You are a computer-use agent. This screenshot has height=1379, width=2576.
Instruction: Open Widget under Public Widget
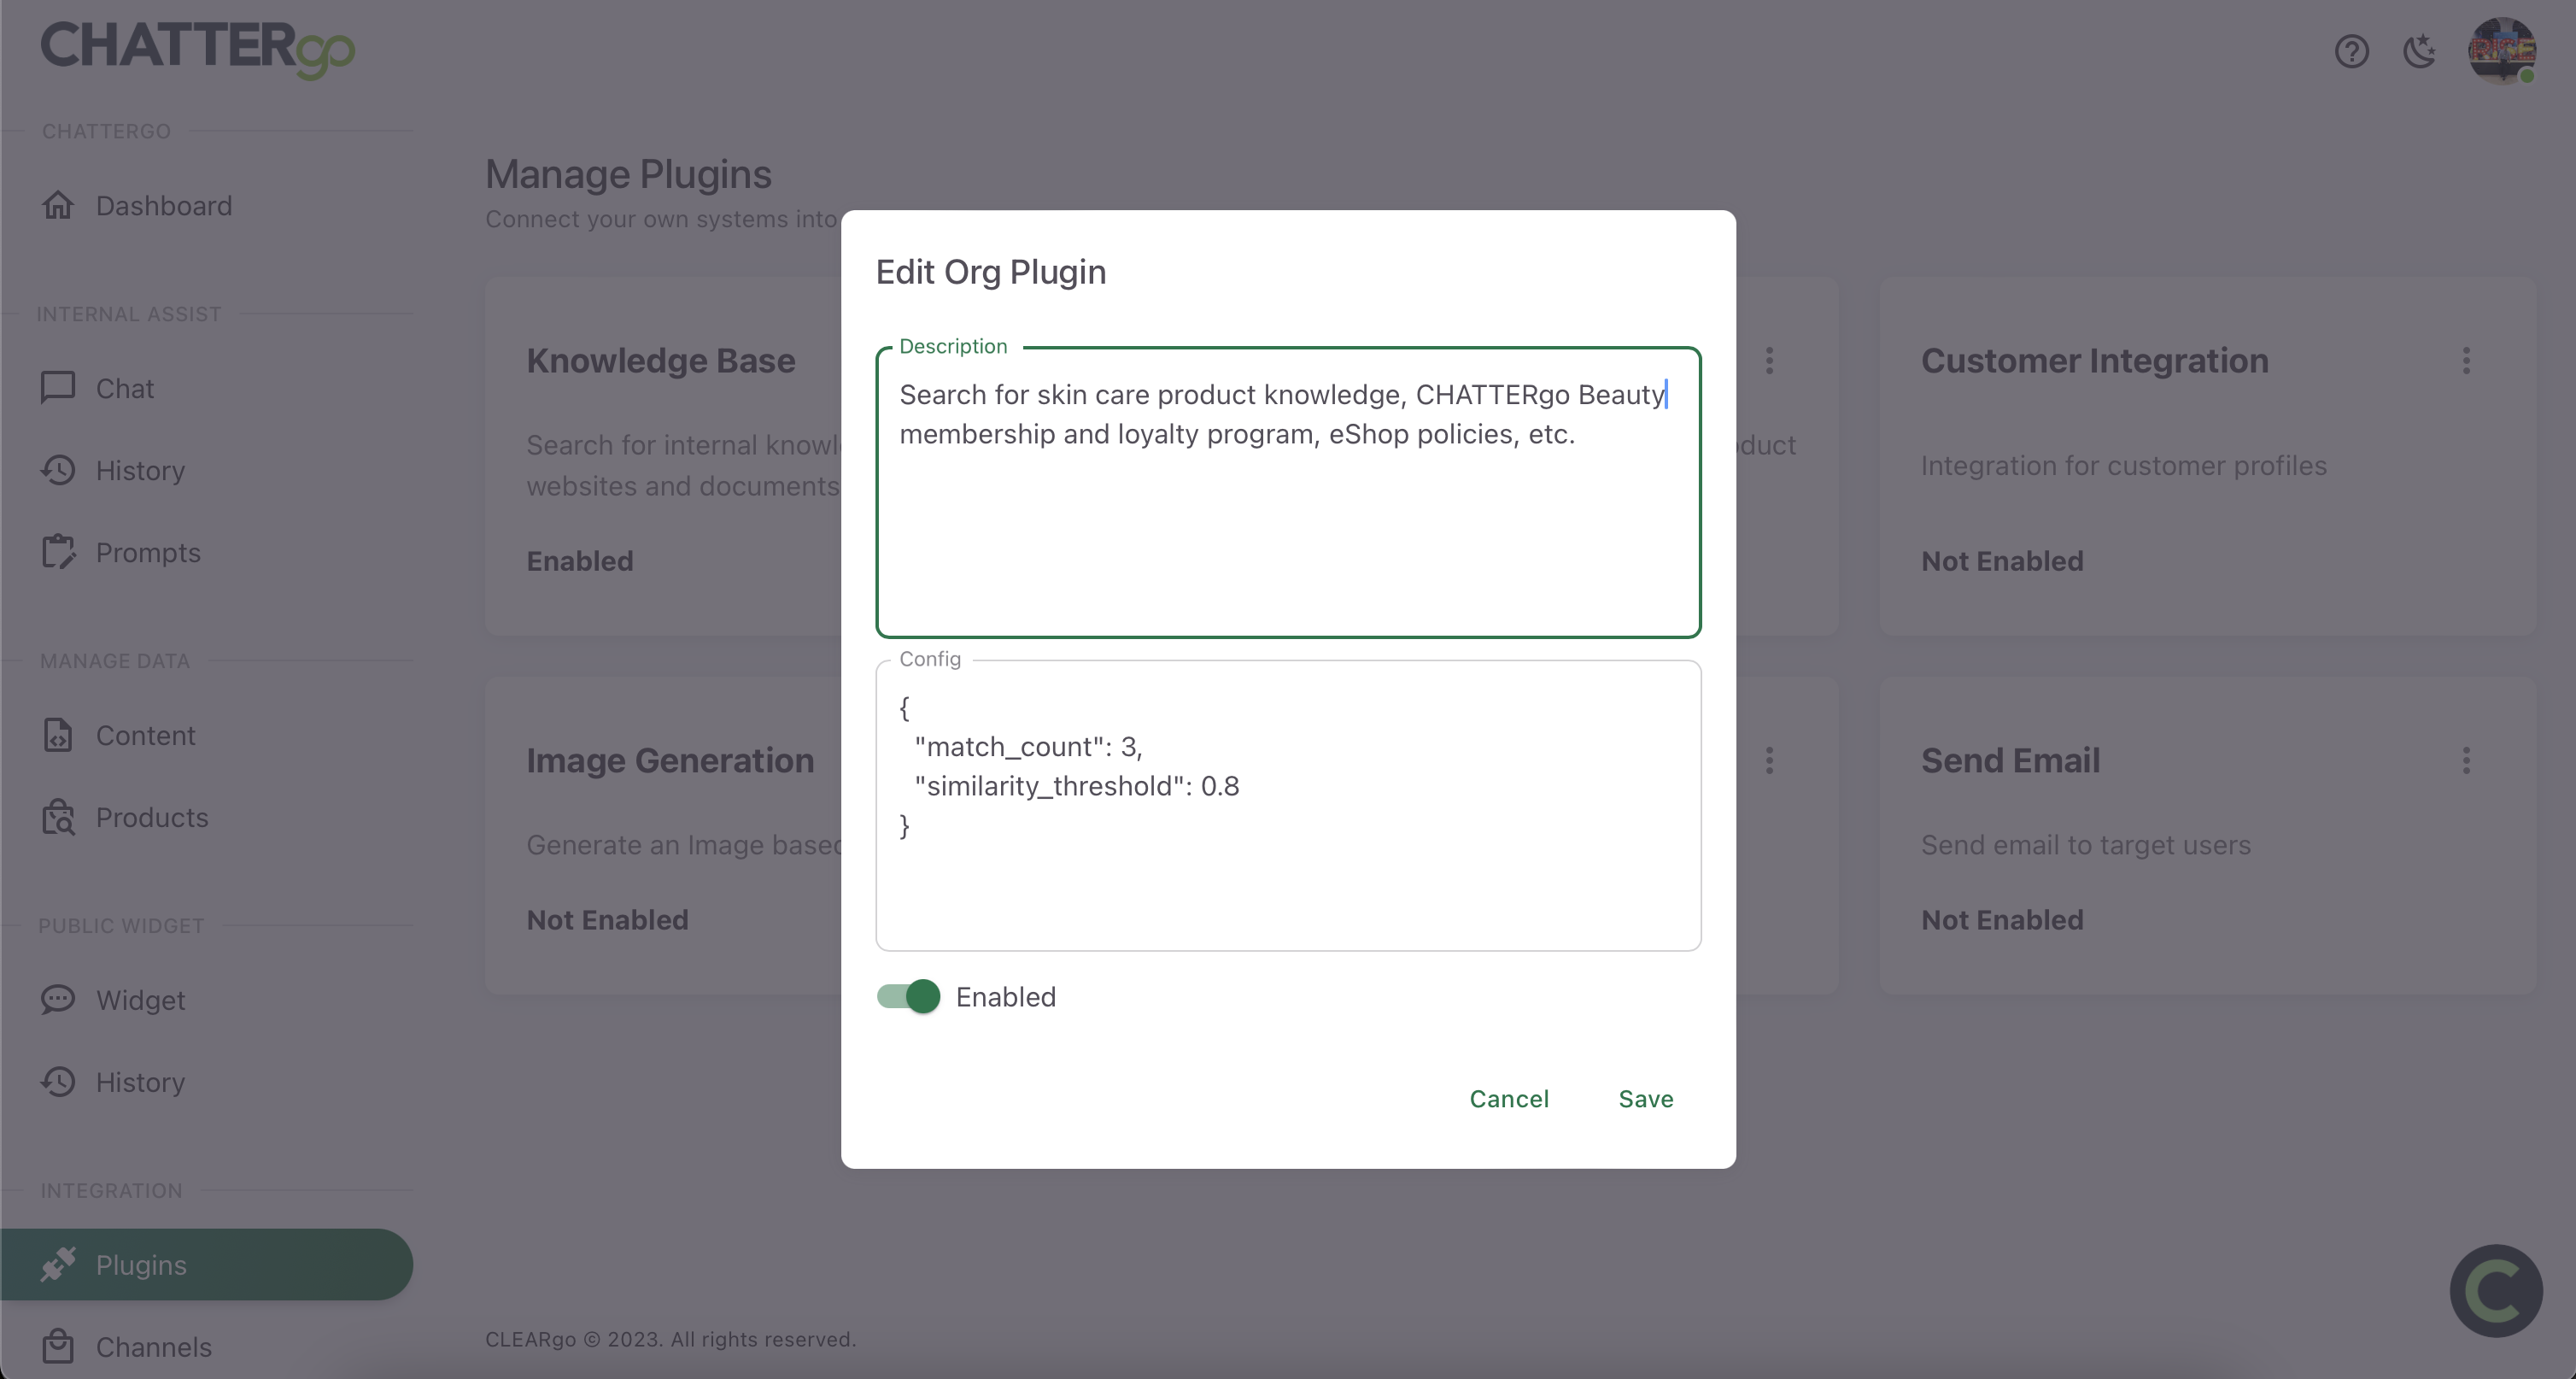tap(140, 1000)
